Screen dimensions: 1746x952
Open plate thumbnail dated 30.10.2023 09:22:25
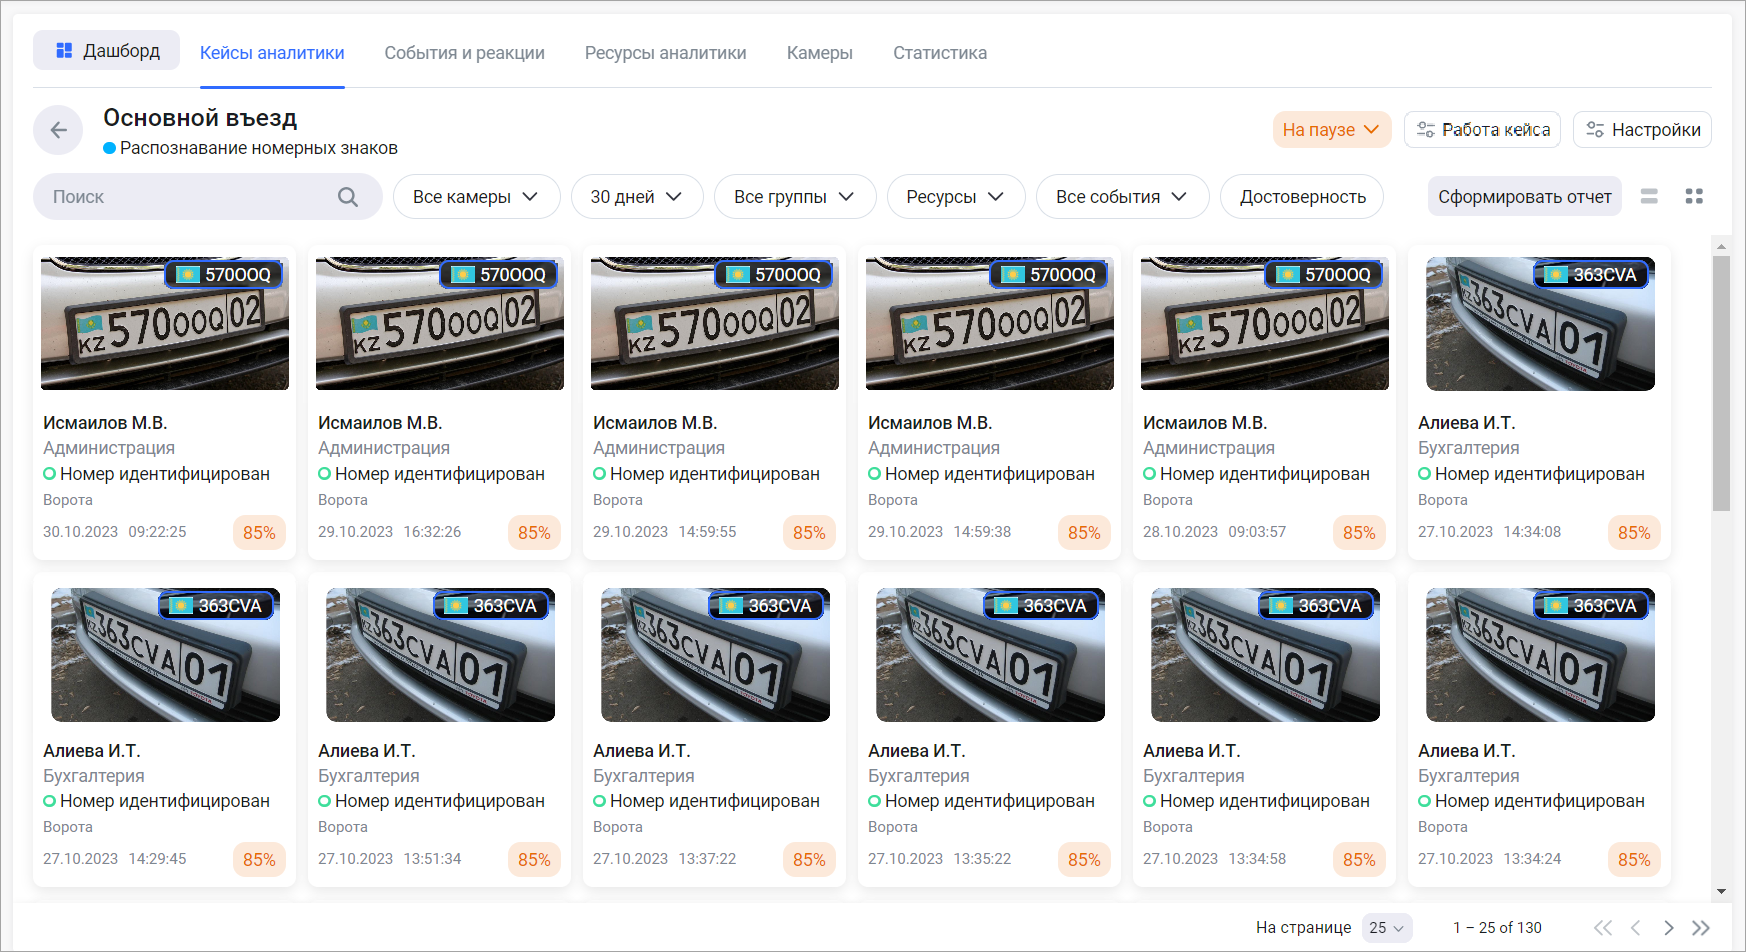pyautogui.click(x=165, y=323)
